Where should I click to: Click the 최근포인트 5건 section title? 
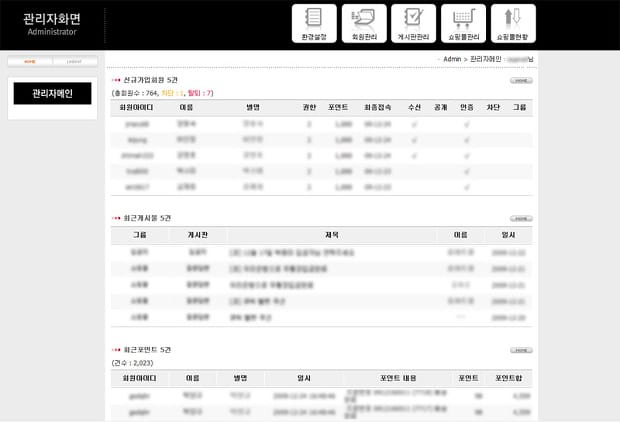click(147, 350)
